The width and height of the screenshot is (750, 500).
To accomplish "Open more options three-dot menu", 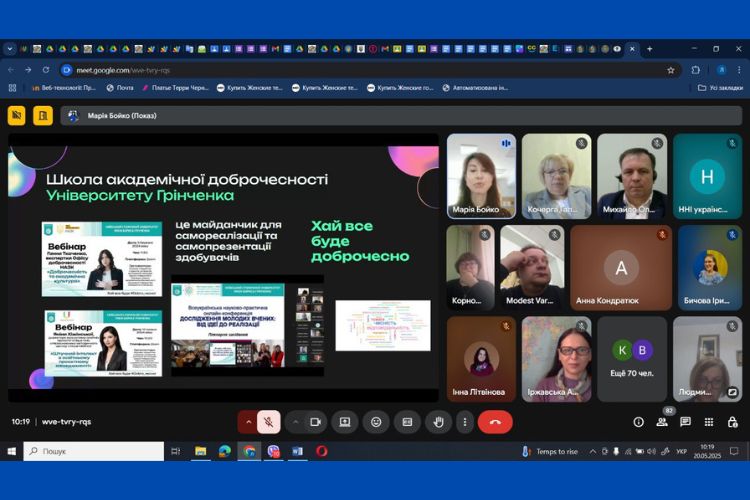I will (464, 422).
